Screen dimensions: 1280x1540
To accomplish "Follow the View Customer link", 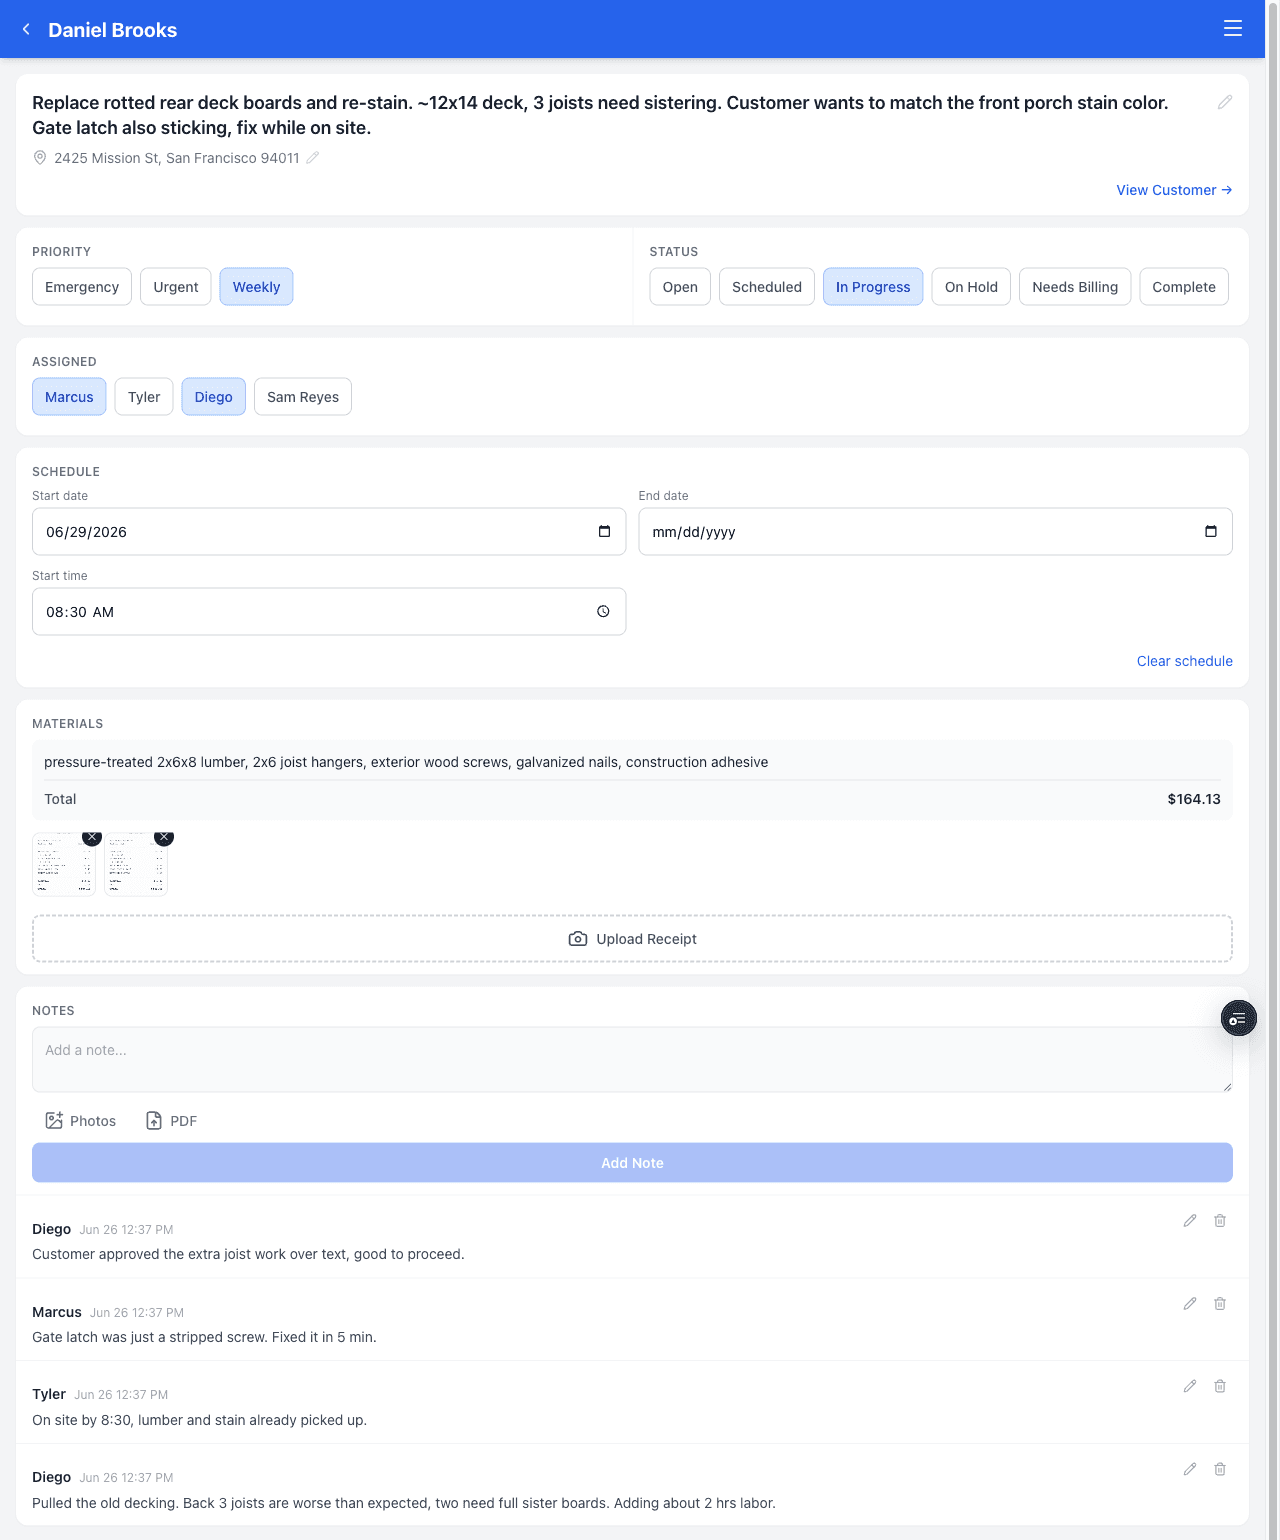I will pos(1174,190).
